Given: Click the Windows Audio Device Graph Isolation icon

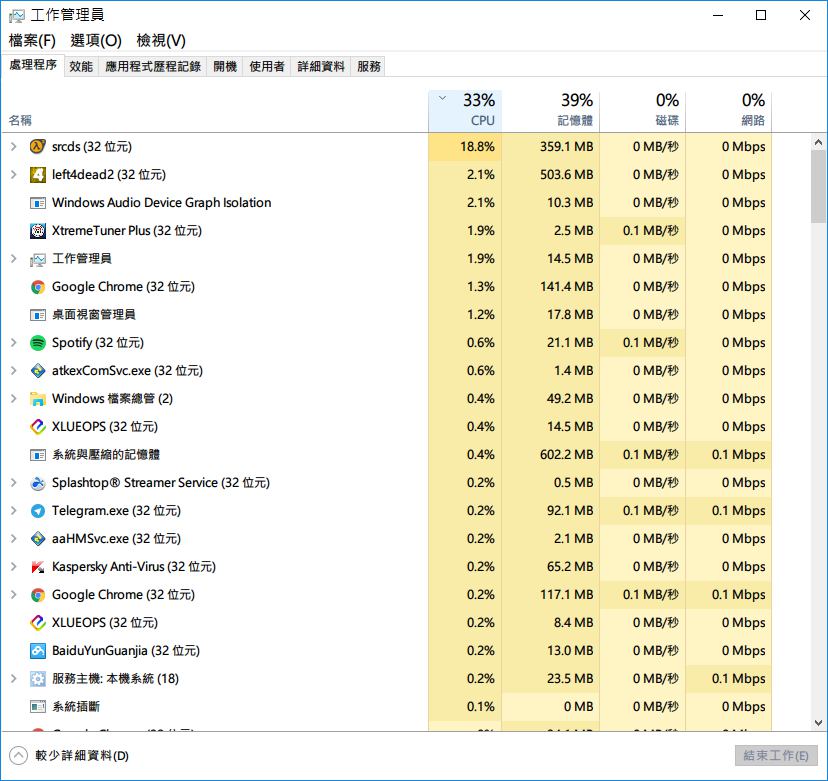Looking at the screenshot, I should [x=37, y=203].
